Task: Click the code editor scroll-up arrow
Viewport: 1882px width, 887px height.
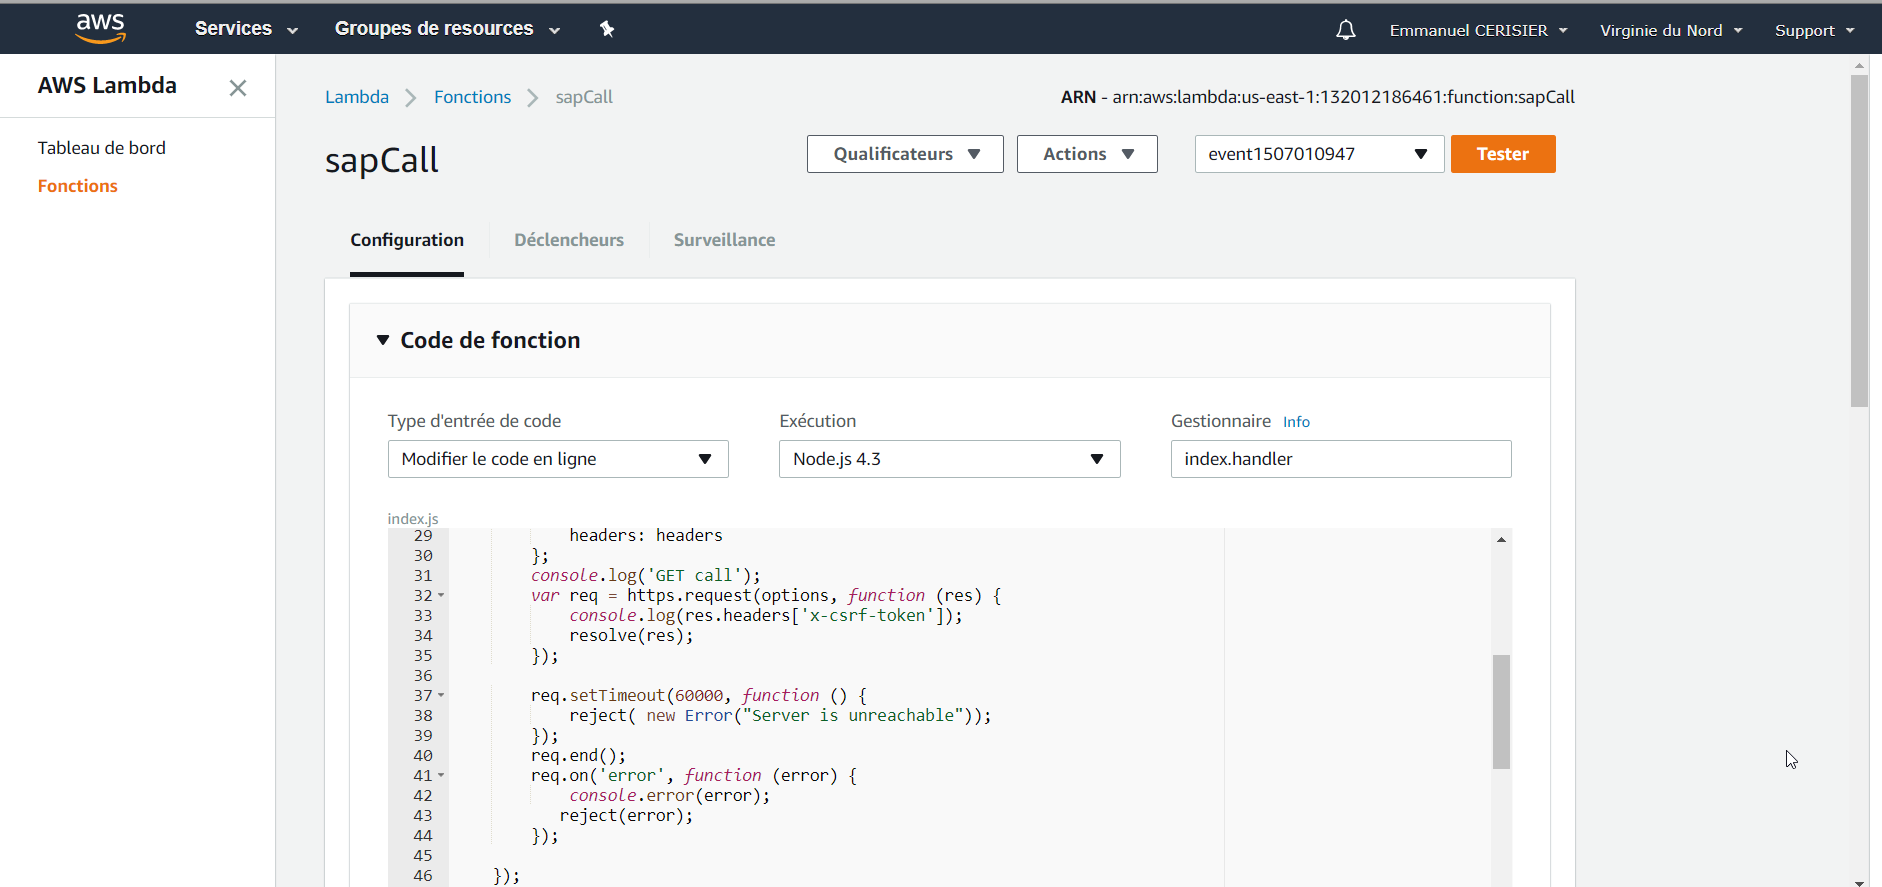Action: click(x=1501, y=539)
